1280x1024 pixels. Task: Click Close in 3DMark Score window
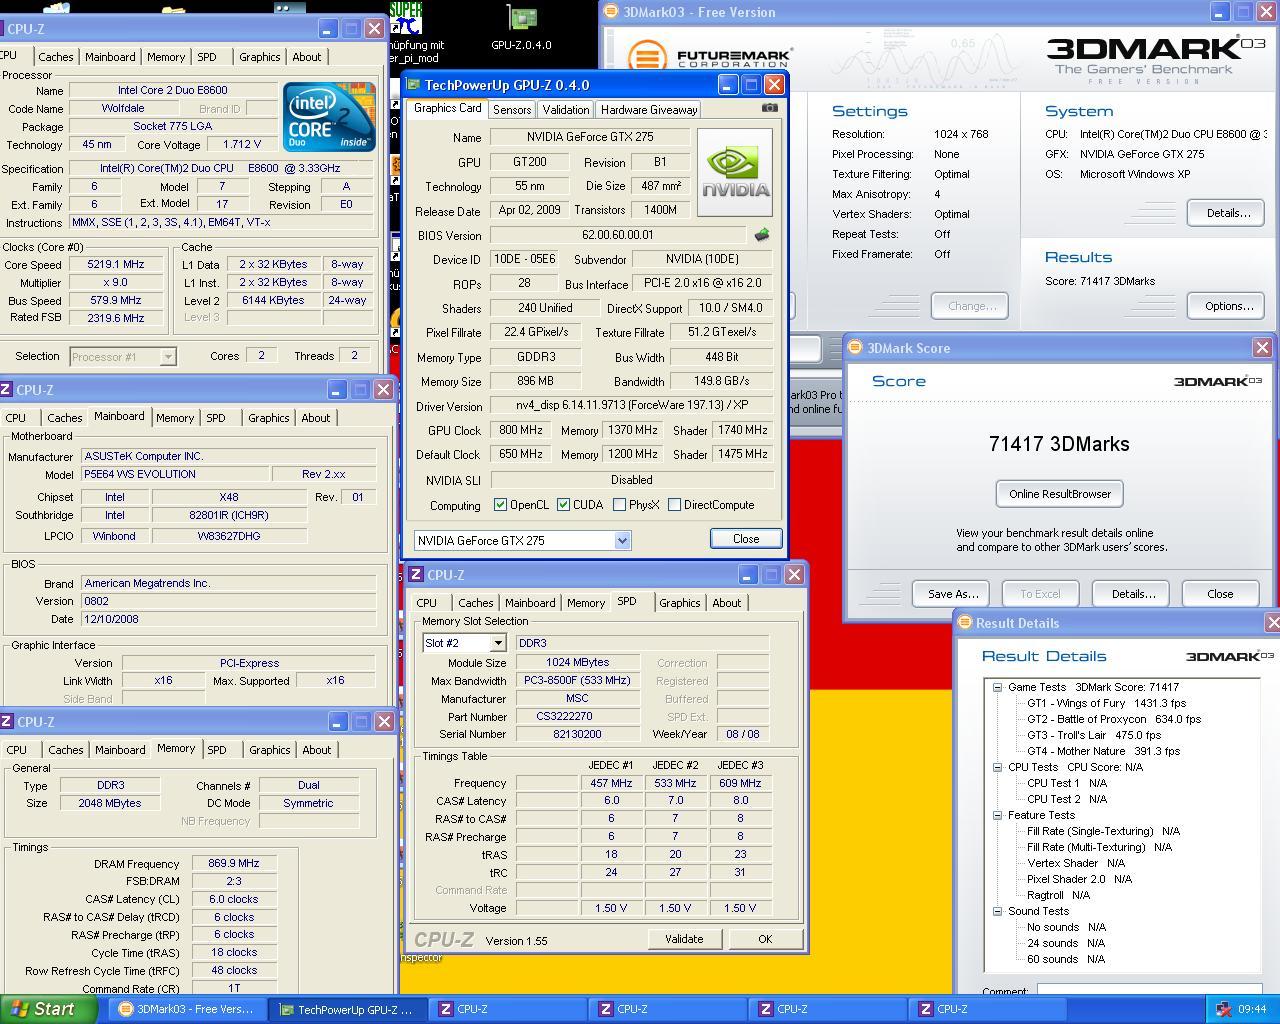click(1220, 594)
